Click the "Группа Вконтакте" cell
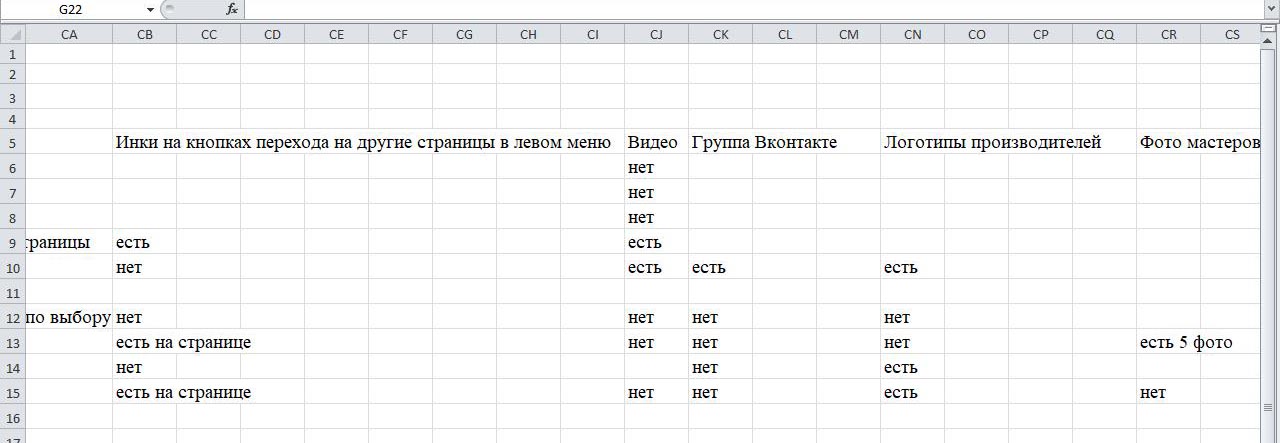The image size is (1280, 443). tap(720, 143)
